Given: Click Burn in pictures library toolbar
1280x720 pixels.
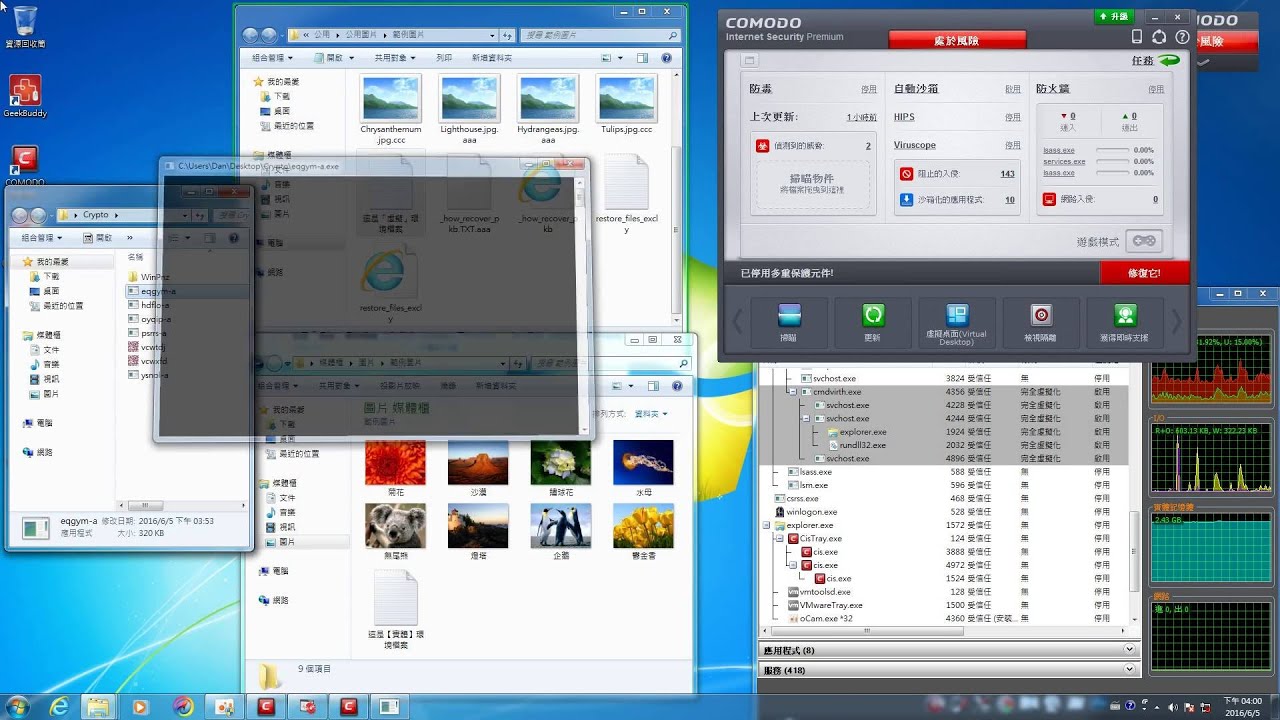Looking at the screenshot, I should pos(448,385).
